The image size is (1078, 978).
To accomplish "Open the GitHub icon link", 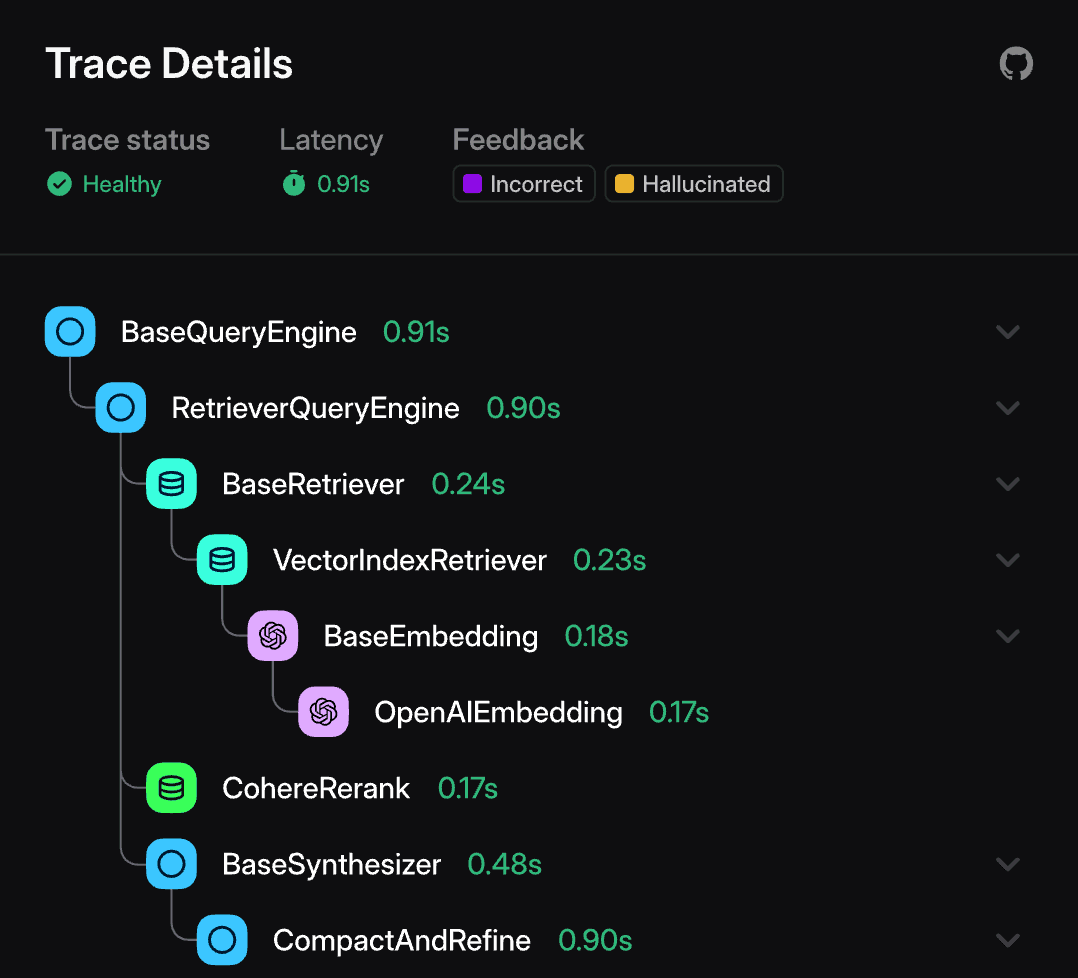I will tap(1016, 65).
